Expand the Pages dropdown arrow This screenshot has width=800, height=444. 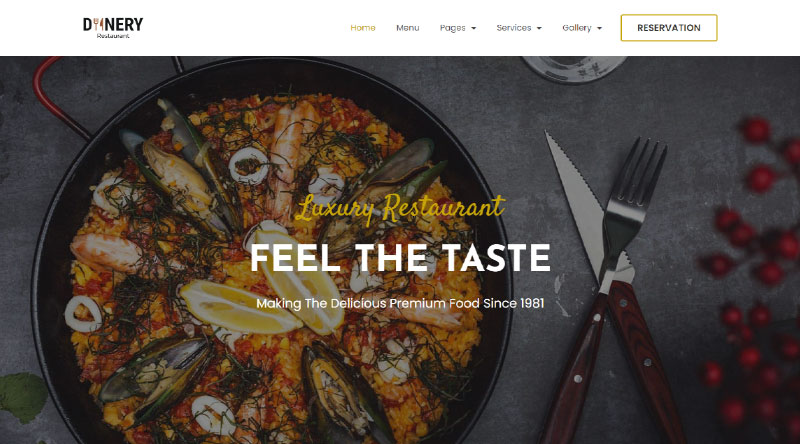[473, 28]
